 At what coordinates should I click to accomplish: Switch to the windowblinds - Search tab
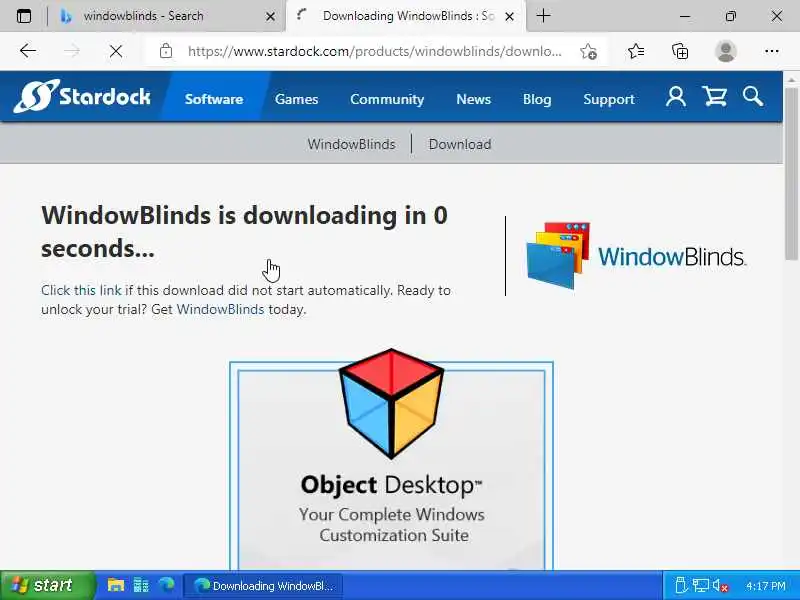pyautogui.click(x=167, y=16)
